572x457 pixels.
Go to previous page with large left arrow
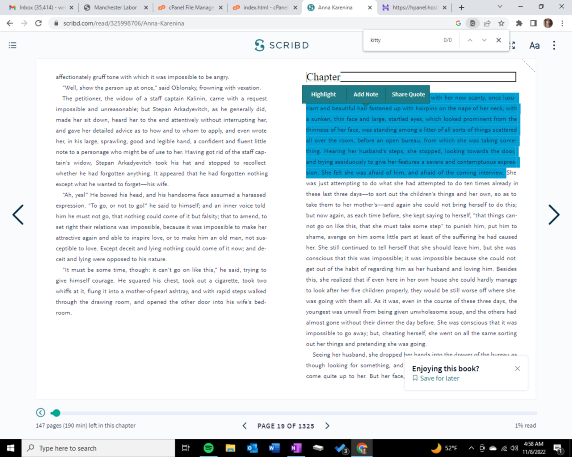tap(18, 214)
